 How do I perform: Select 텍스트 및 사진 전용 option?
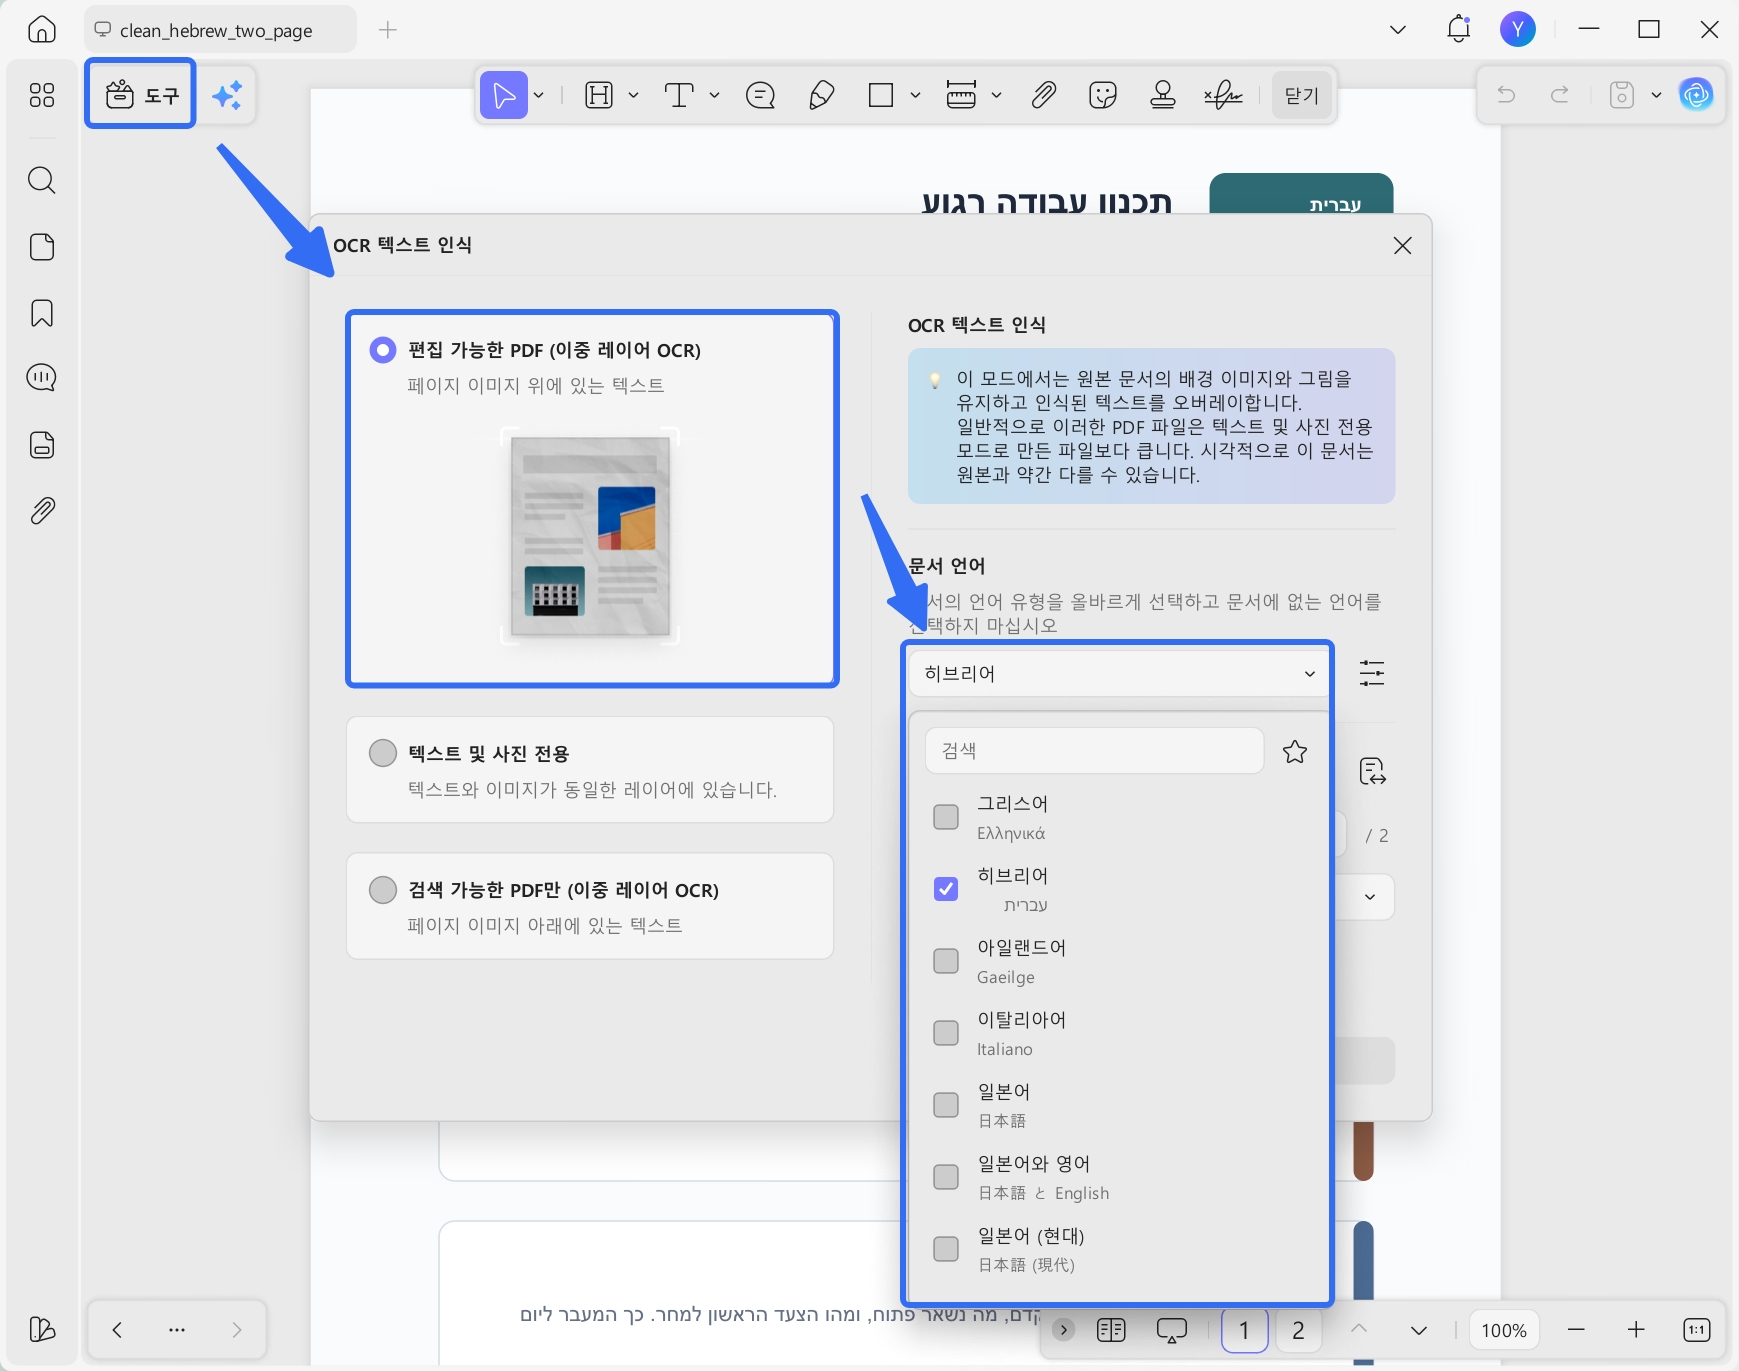590,770
